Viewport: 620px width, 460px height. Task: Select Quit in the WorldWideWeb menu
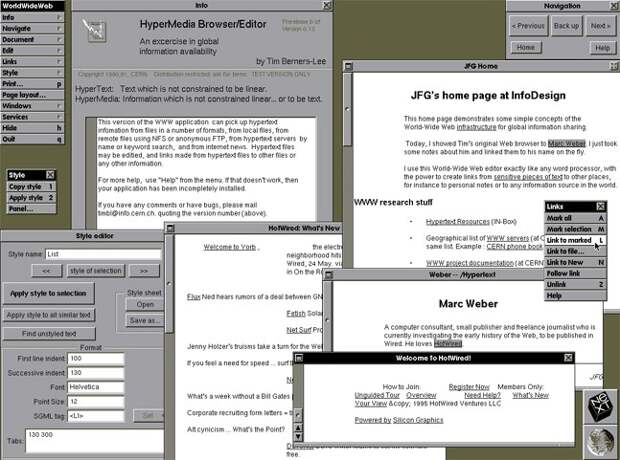click(x=32, y=139)
